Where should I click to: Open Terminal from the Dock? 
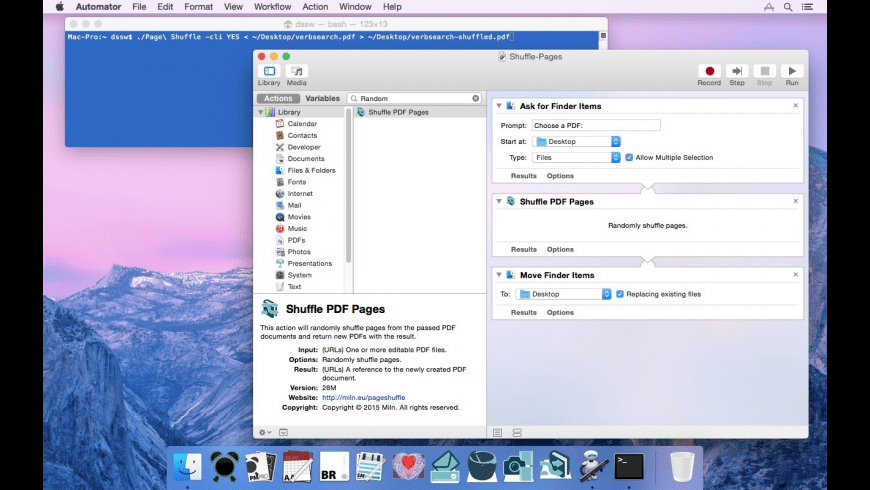click(x=629, y=466)
